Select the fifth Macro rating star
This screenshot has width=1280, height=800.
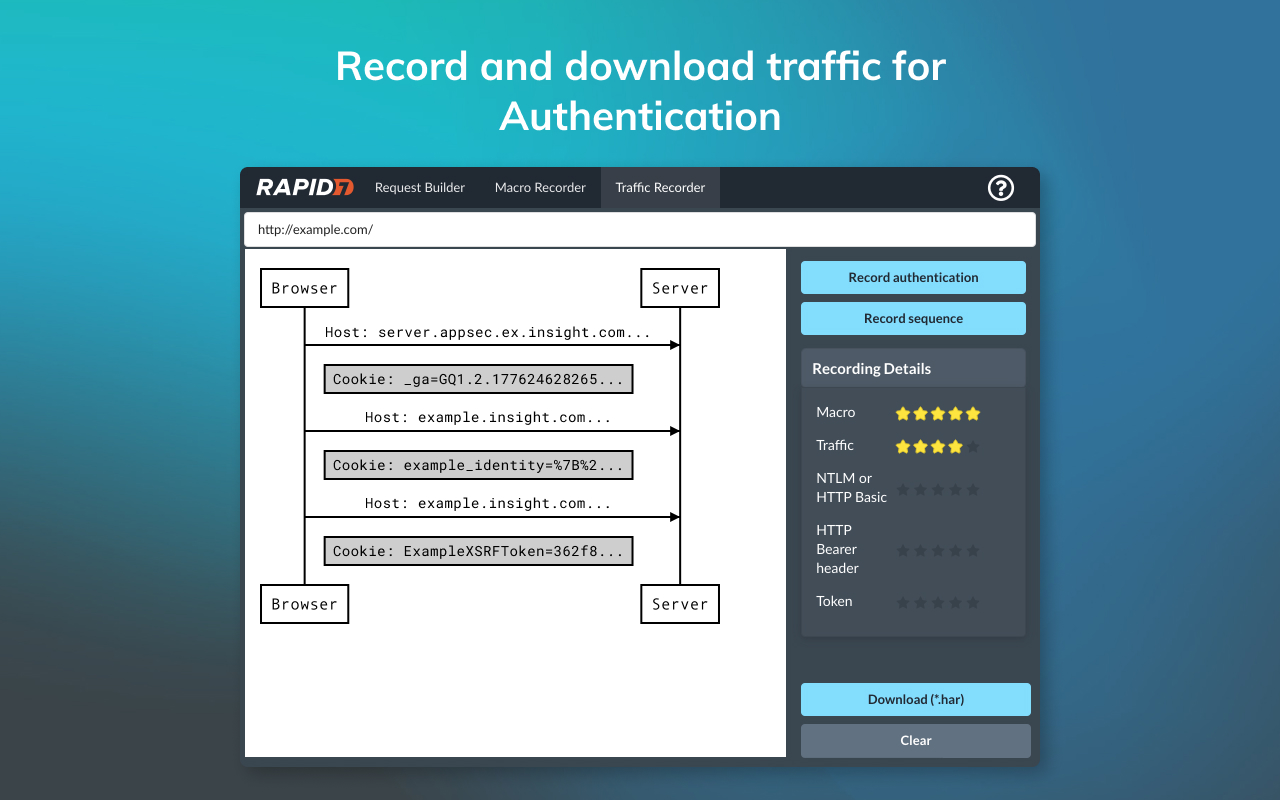972,413
